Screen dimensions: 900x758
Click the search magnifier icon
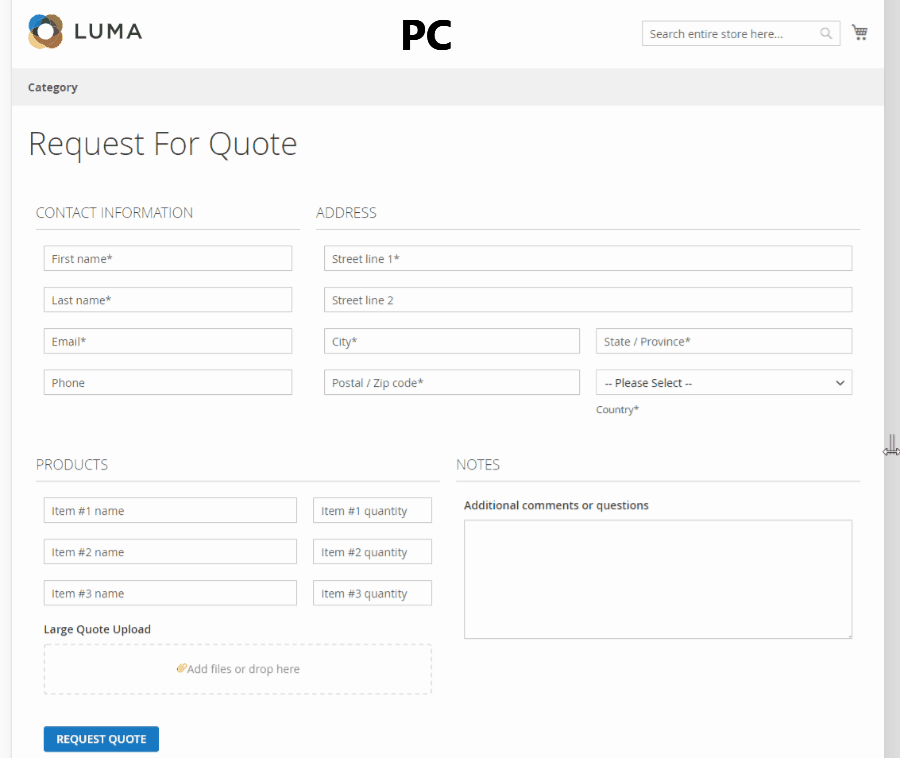click(826, 33)
